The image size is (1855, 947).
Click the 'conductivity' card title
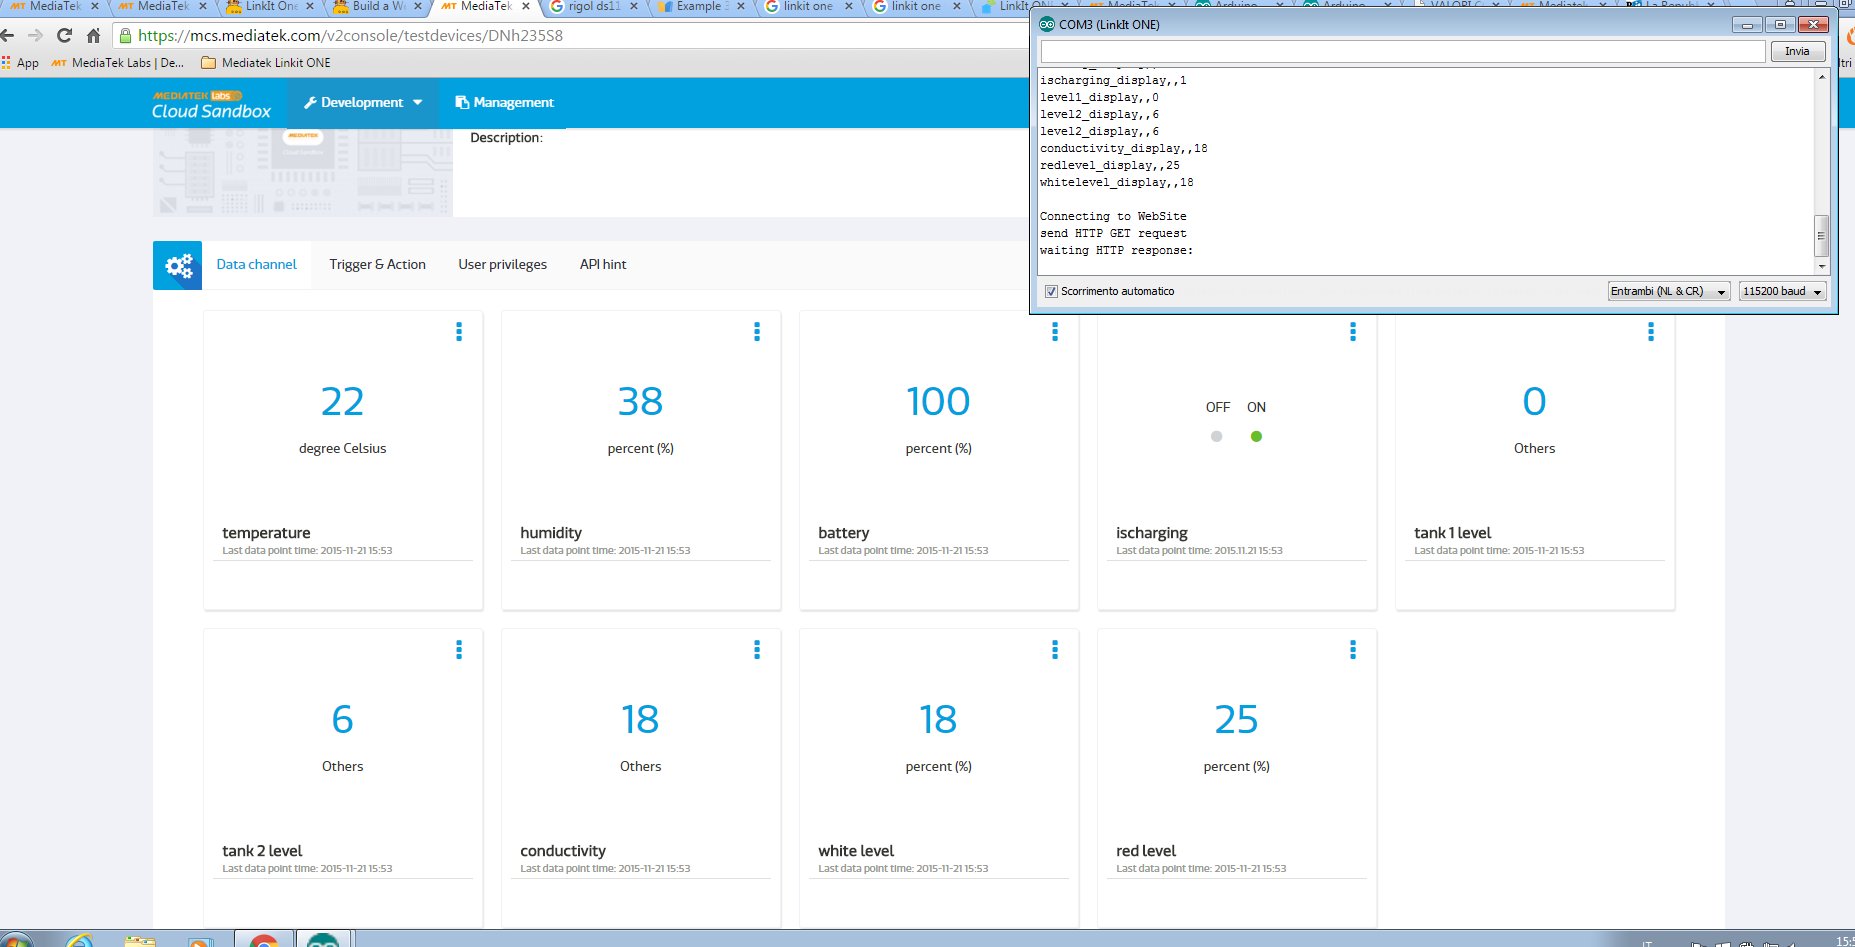563,851
